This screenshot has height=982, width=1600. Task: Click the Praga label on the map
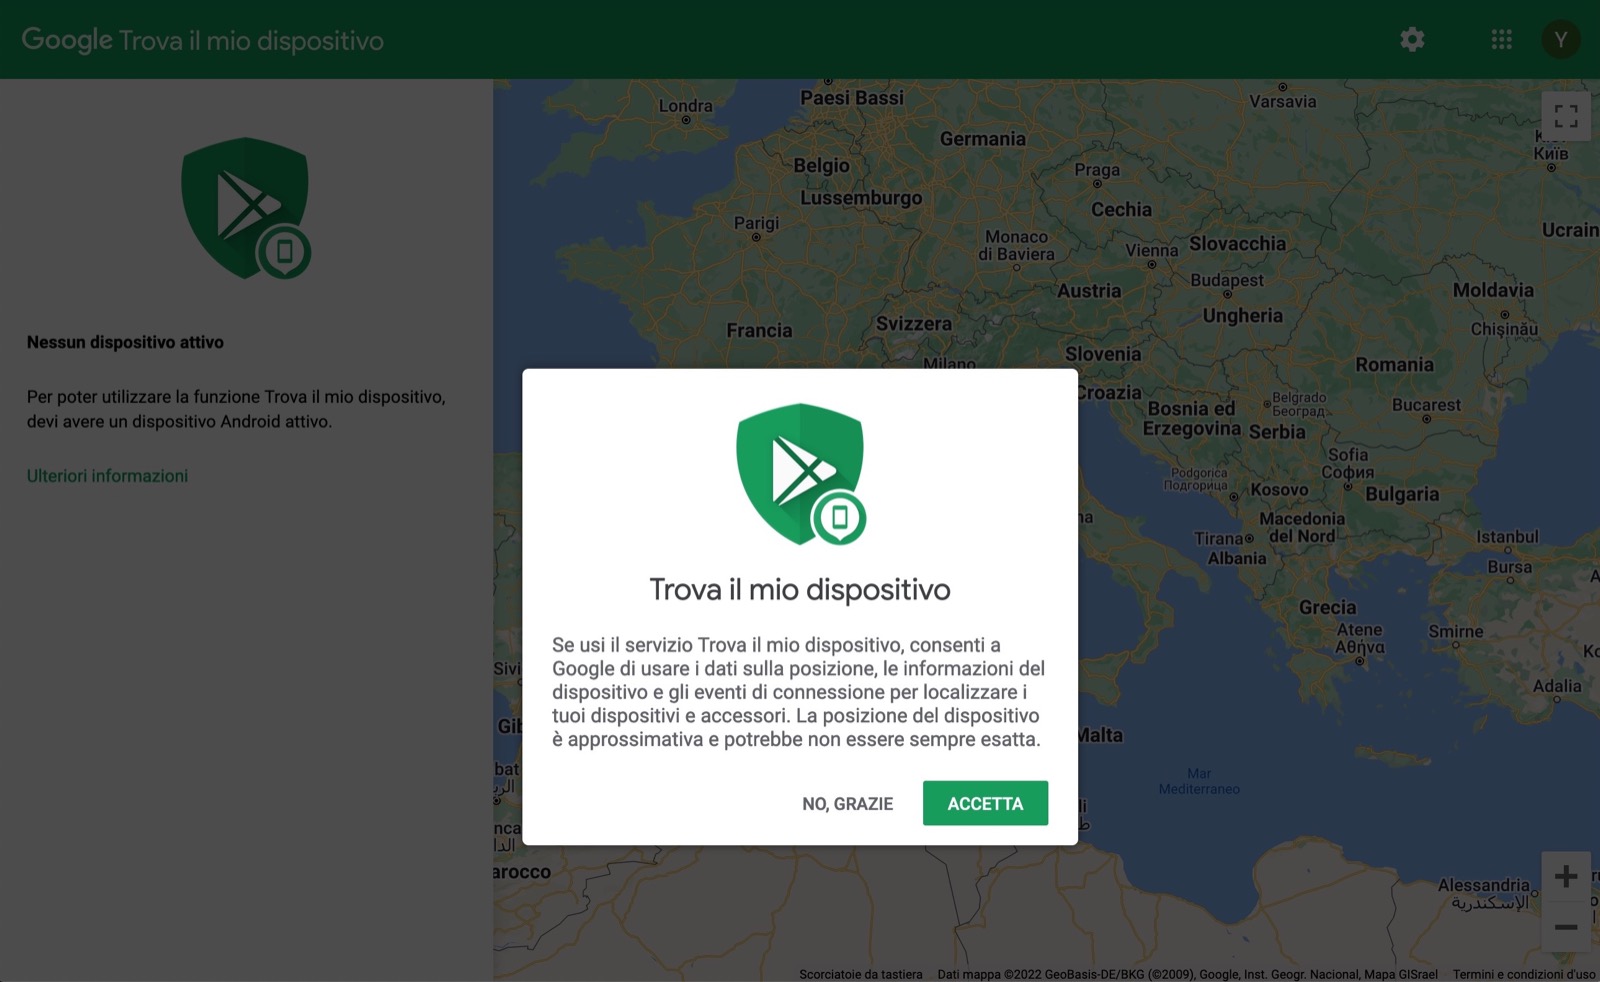click(x=1097, y=170)
